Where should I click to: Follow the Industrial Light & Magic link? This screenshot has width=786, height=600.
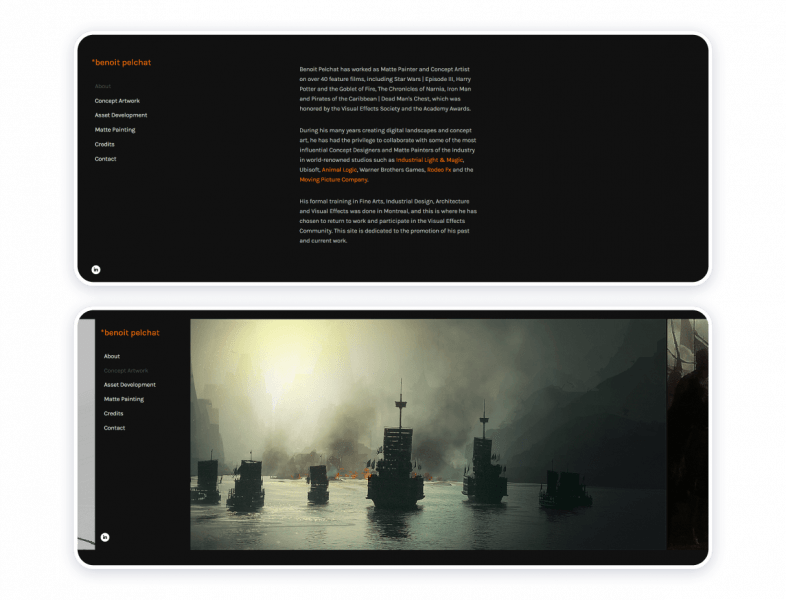click(x=430, y=160)
